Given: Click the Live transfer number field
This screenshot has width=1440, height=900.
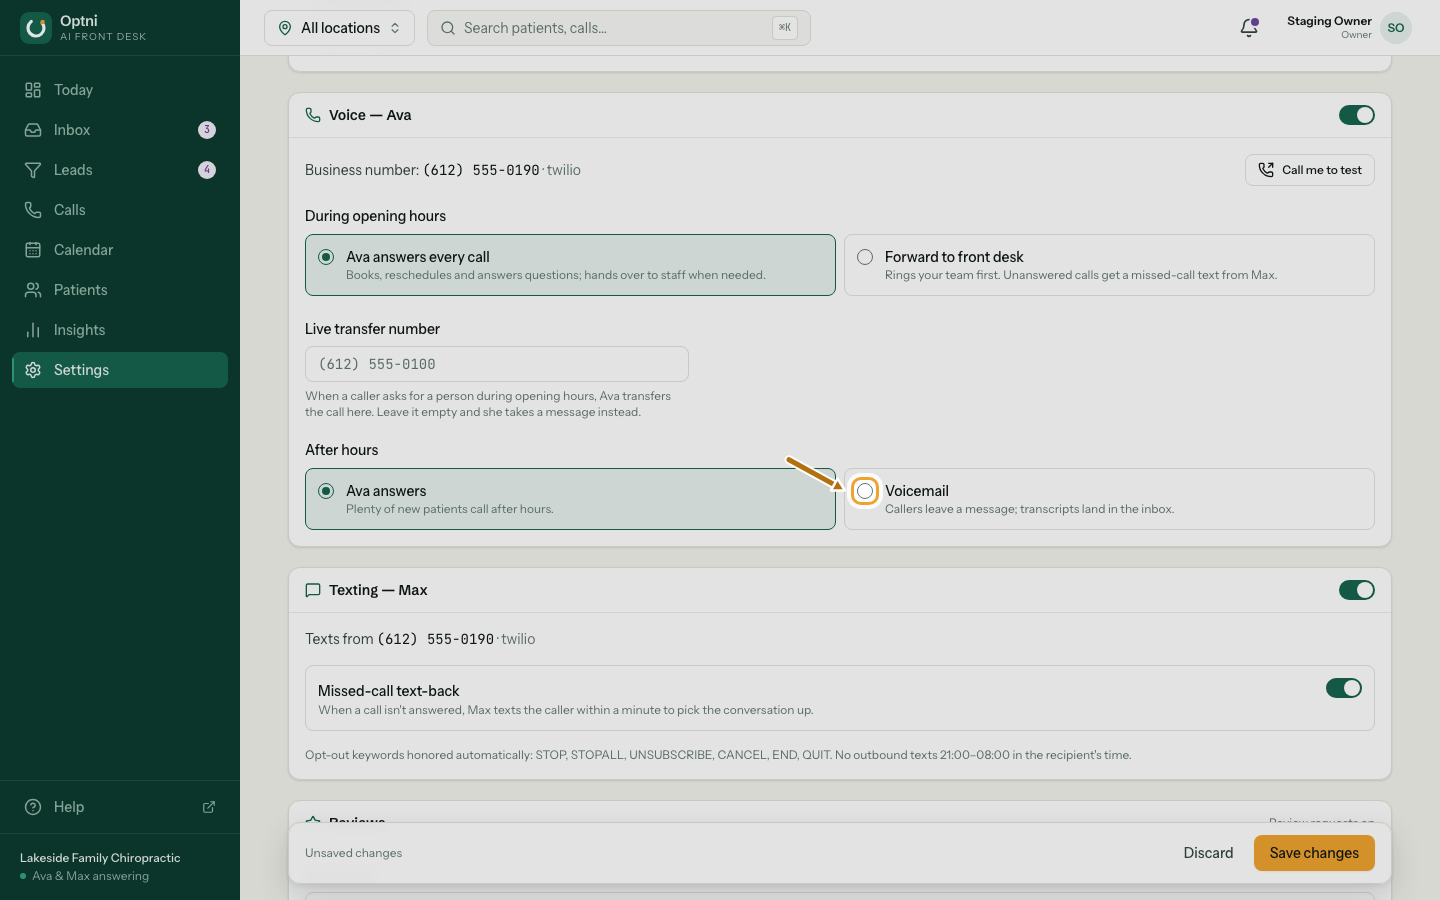Looking at the screenshot, I should tap(497, 364).
